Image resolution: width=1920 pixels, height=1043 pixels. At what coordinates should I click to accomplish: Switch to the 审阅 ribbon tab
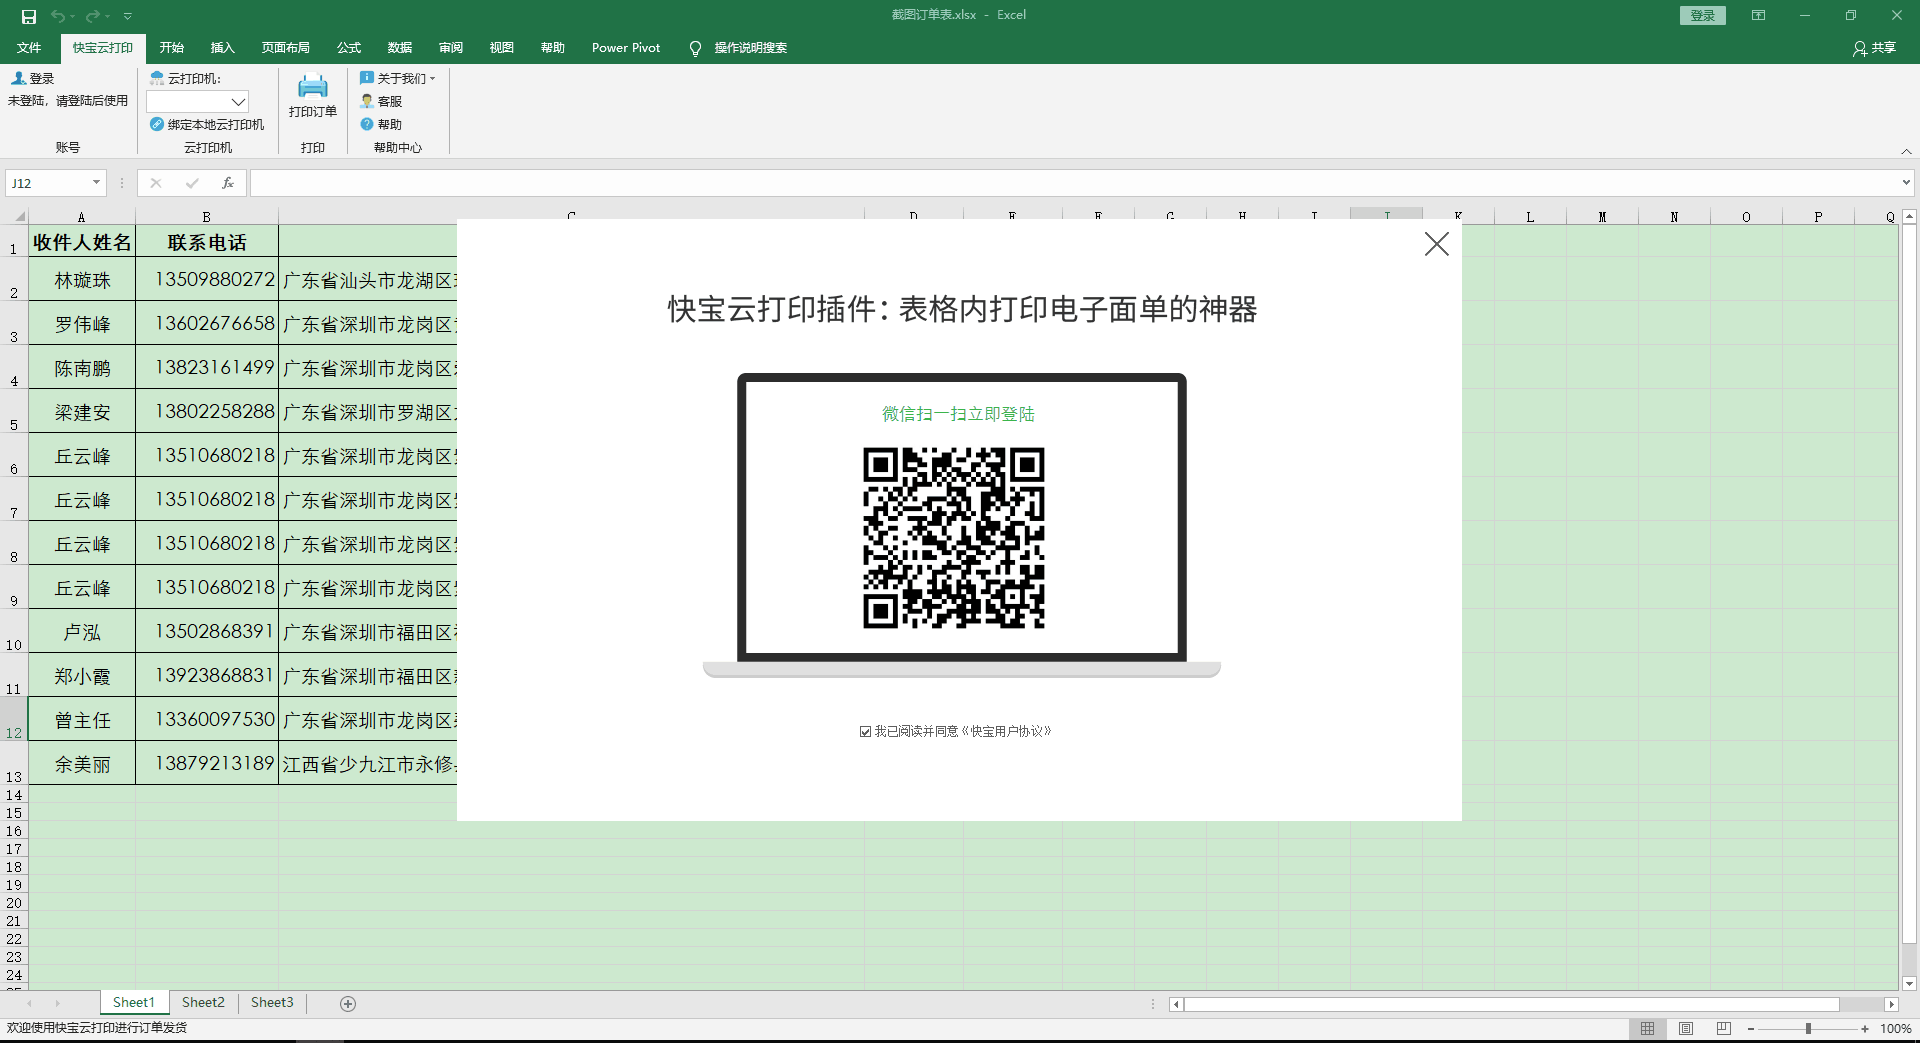[451, 48]
